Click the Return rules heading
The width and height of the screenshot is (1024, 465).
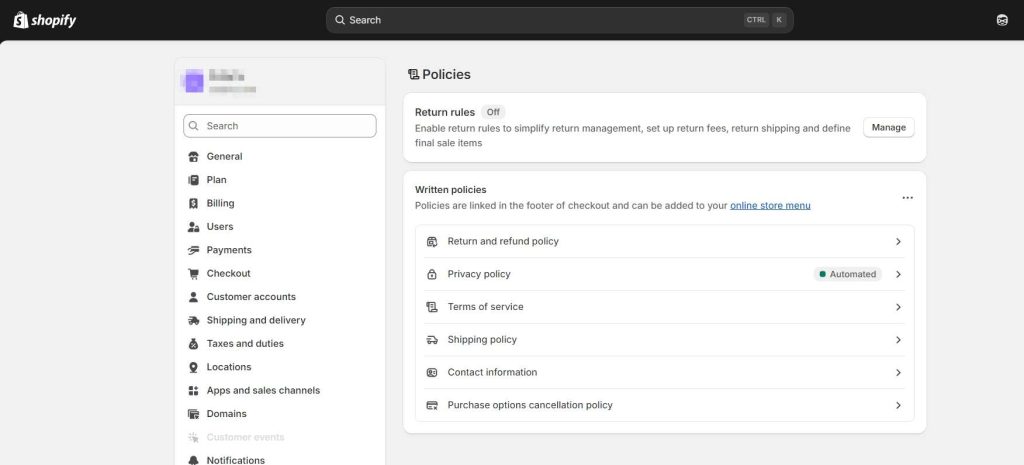point(445,112)
